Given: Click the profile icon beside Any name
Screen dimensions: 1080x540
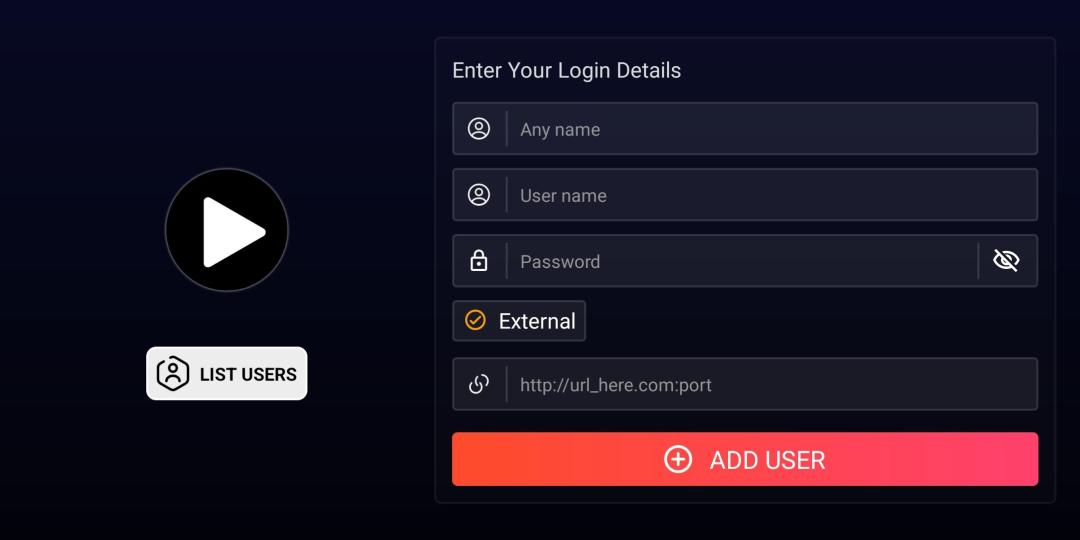Looking at the screenshot, I should (x=479, y=129).
